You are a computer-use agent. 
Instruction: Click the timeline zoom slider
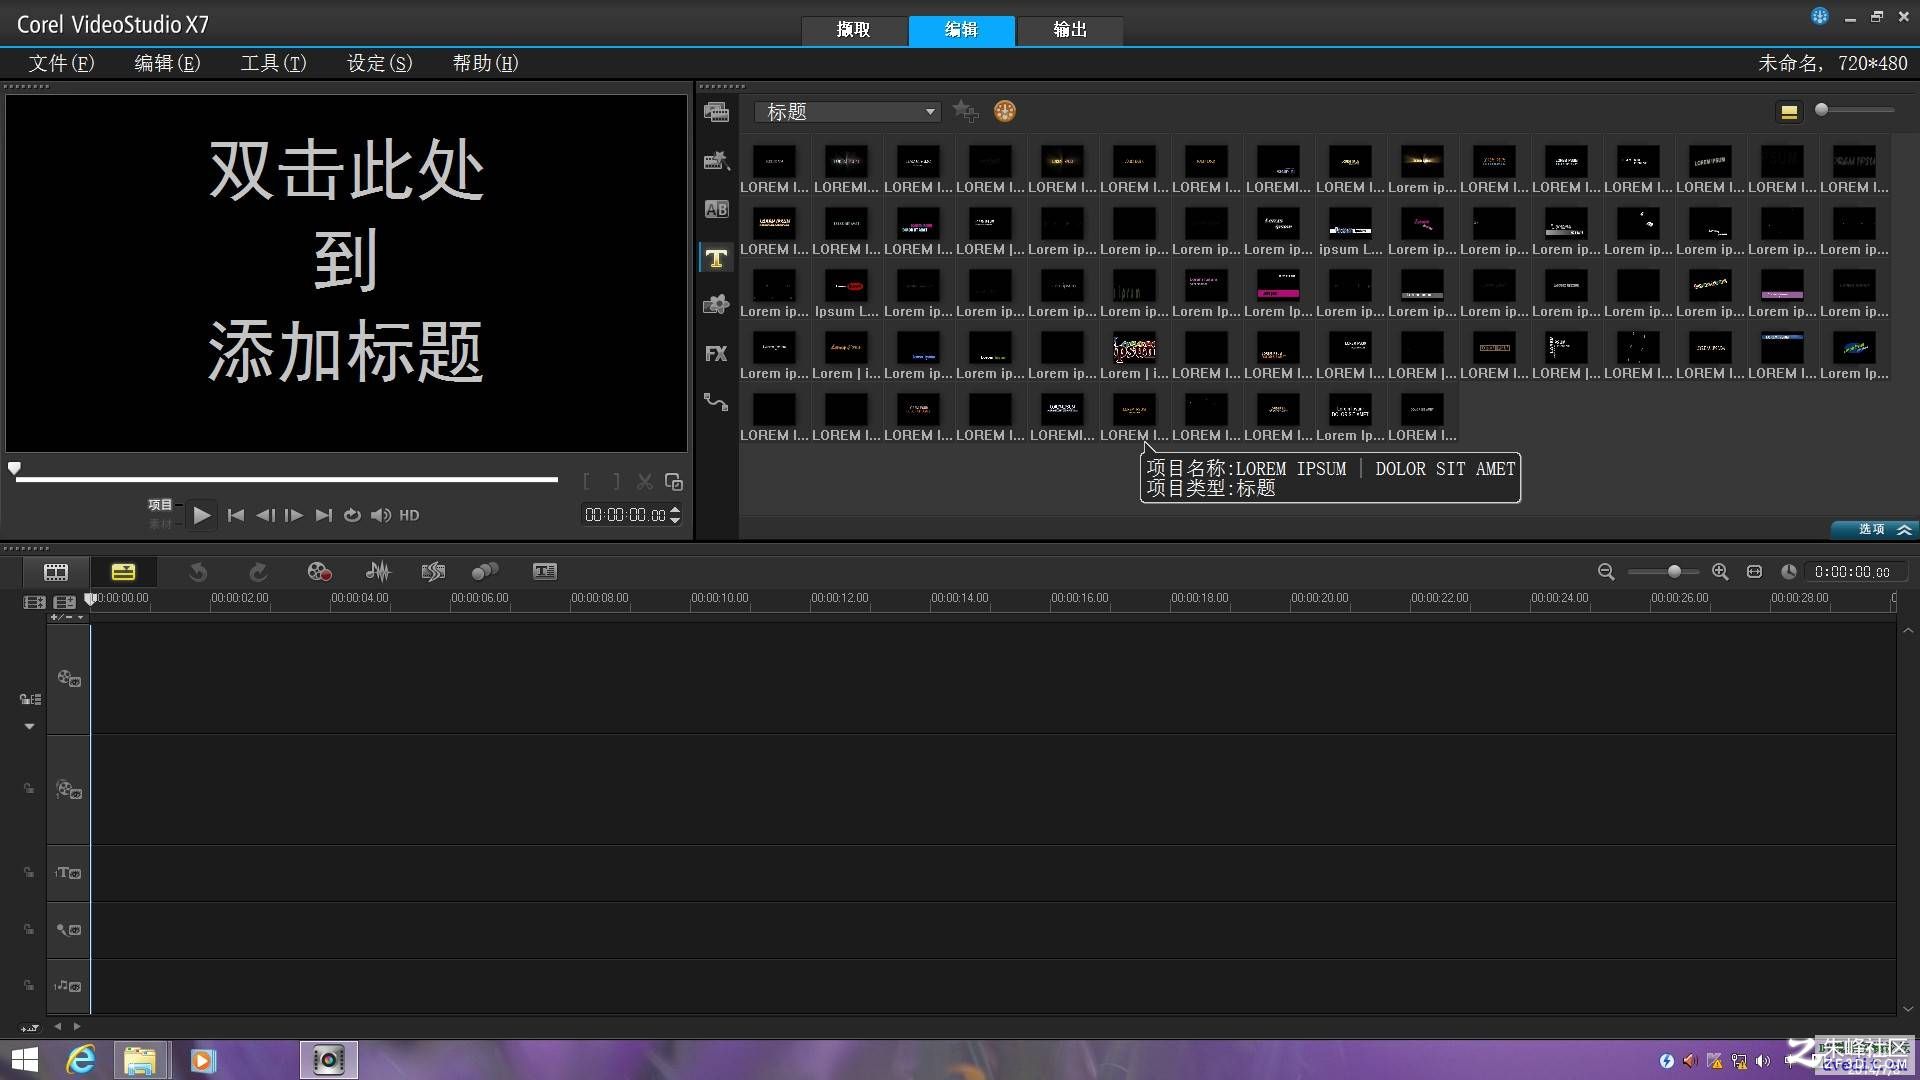(1663, 571)
